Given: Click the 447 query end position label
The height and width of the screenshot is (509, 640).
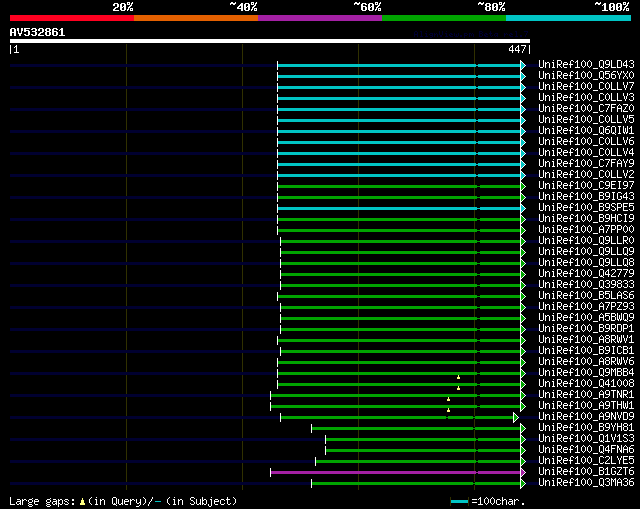Looking at the screenshot, I should (517, 49).
